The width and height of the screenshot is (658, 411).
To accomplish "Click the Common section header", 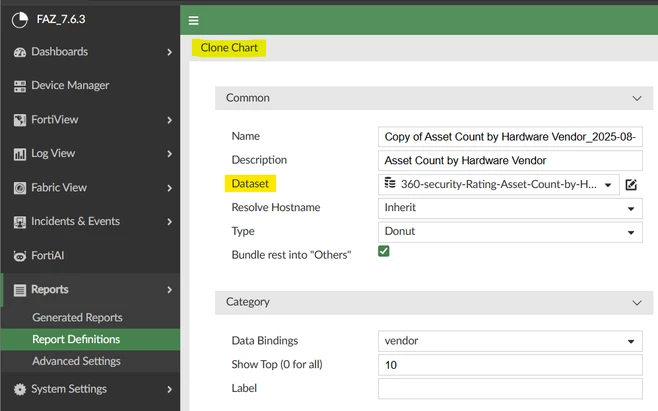I will pos(434,98).
